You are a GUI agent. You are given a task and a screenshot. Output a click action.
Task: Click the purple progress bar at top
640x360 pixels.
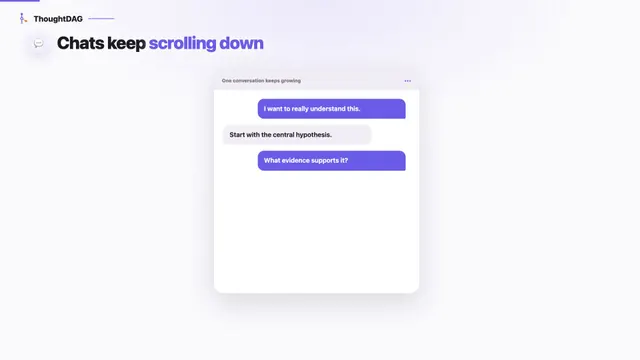[20, 1]
